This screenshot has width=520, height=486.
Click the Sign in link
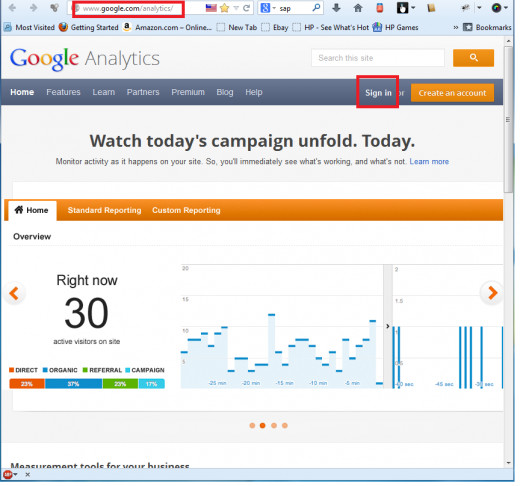(378, 93)
